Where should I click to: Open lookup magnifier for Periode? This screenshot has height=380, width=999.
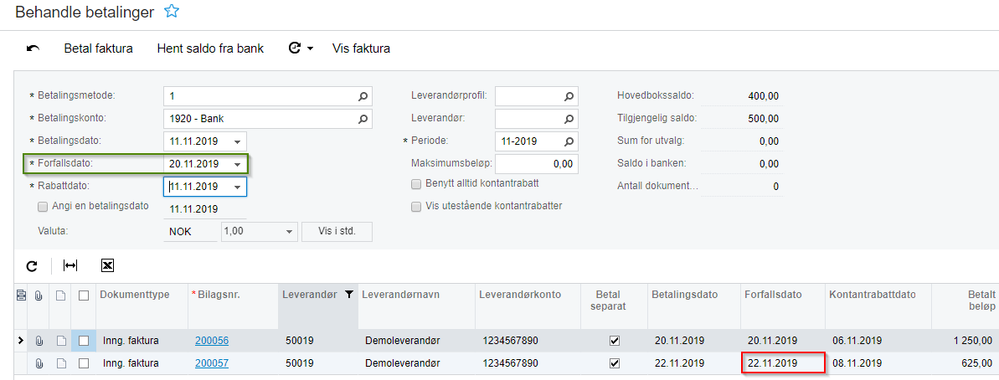[x=568, y=141]
